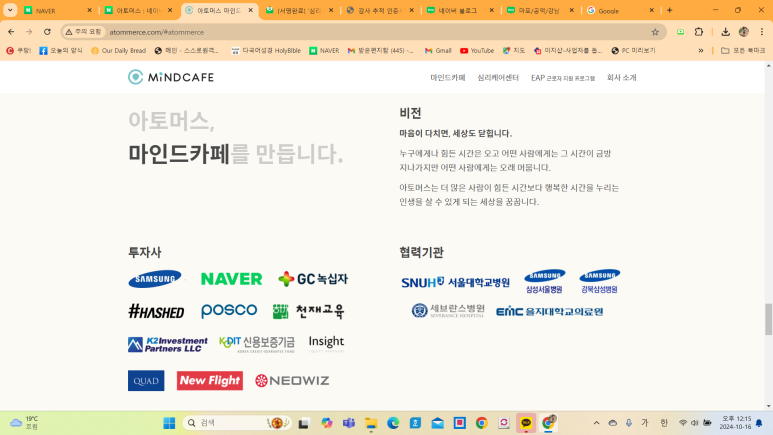This screenshot has height=435, width=773.
Task: Click the GC 녹십자 logo
Action: pos(313,279)
